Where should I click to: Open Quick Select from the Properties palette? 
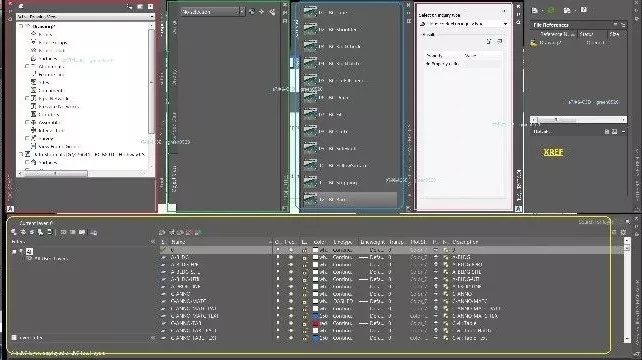click(272, 12)
